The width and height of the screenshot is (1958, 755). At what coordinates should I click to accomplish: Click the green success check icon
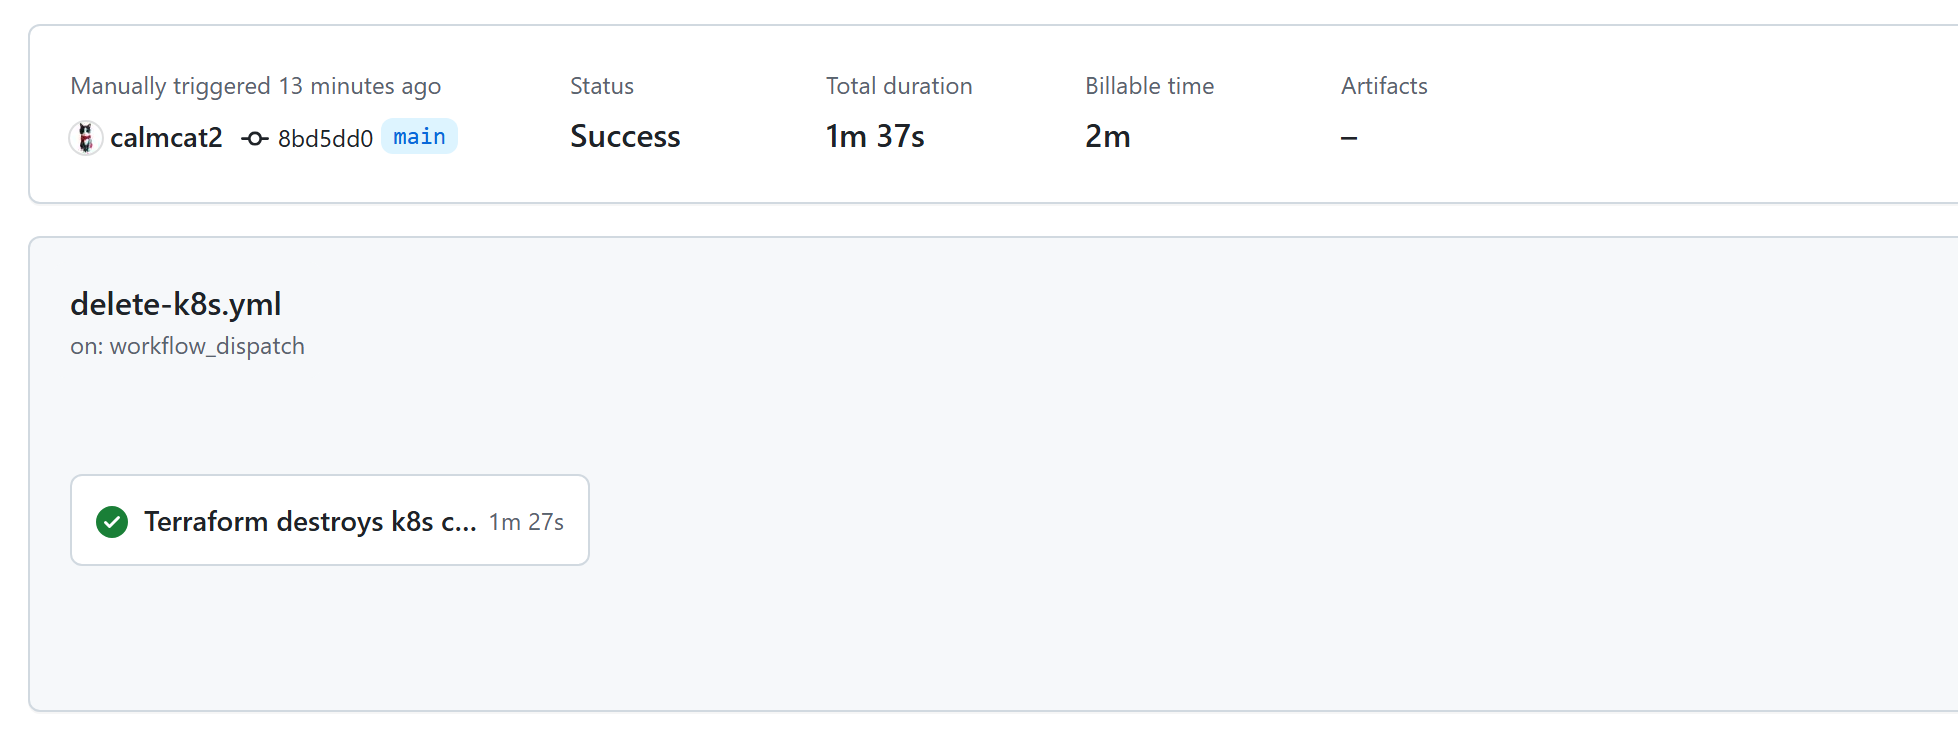click(112, 521)
